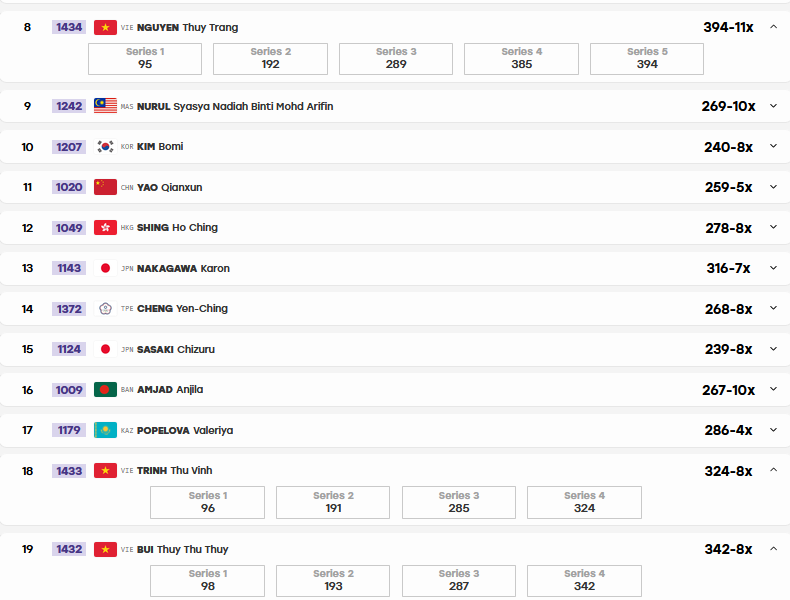Click total score 394-11x
Screen dimensions: 790x600
729,27
